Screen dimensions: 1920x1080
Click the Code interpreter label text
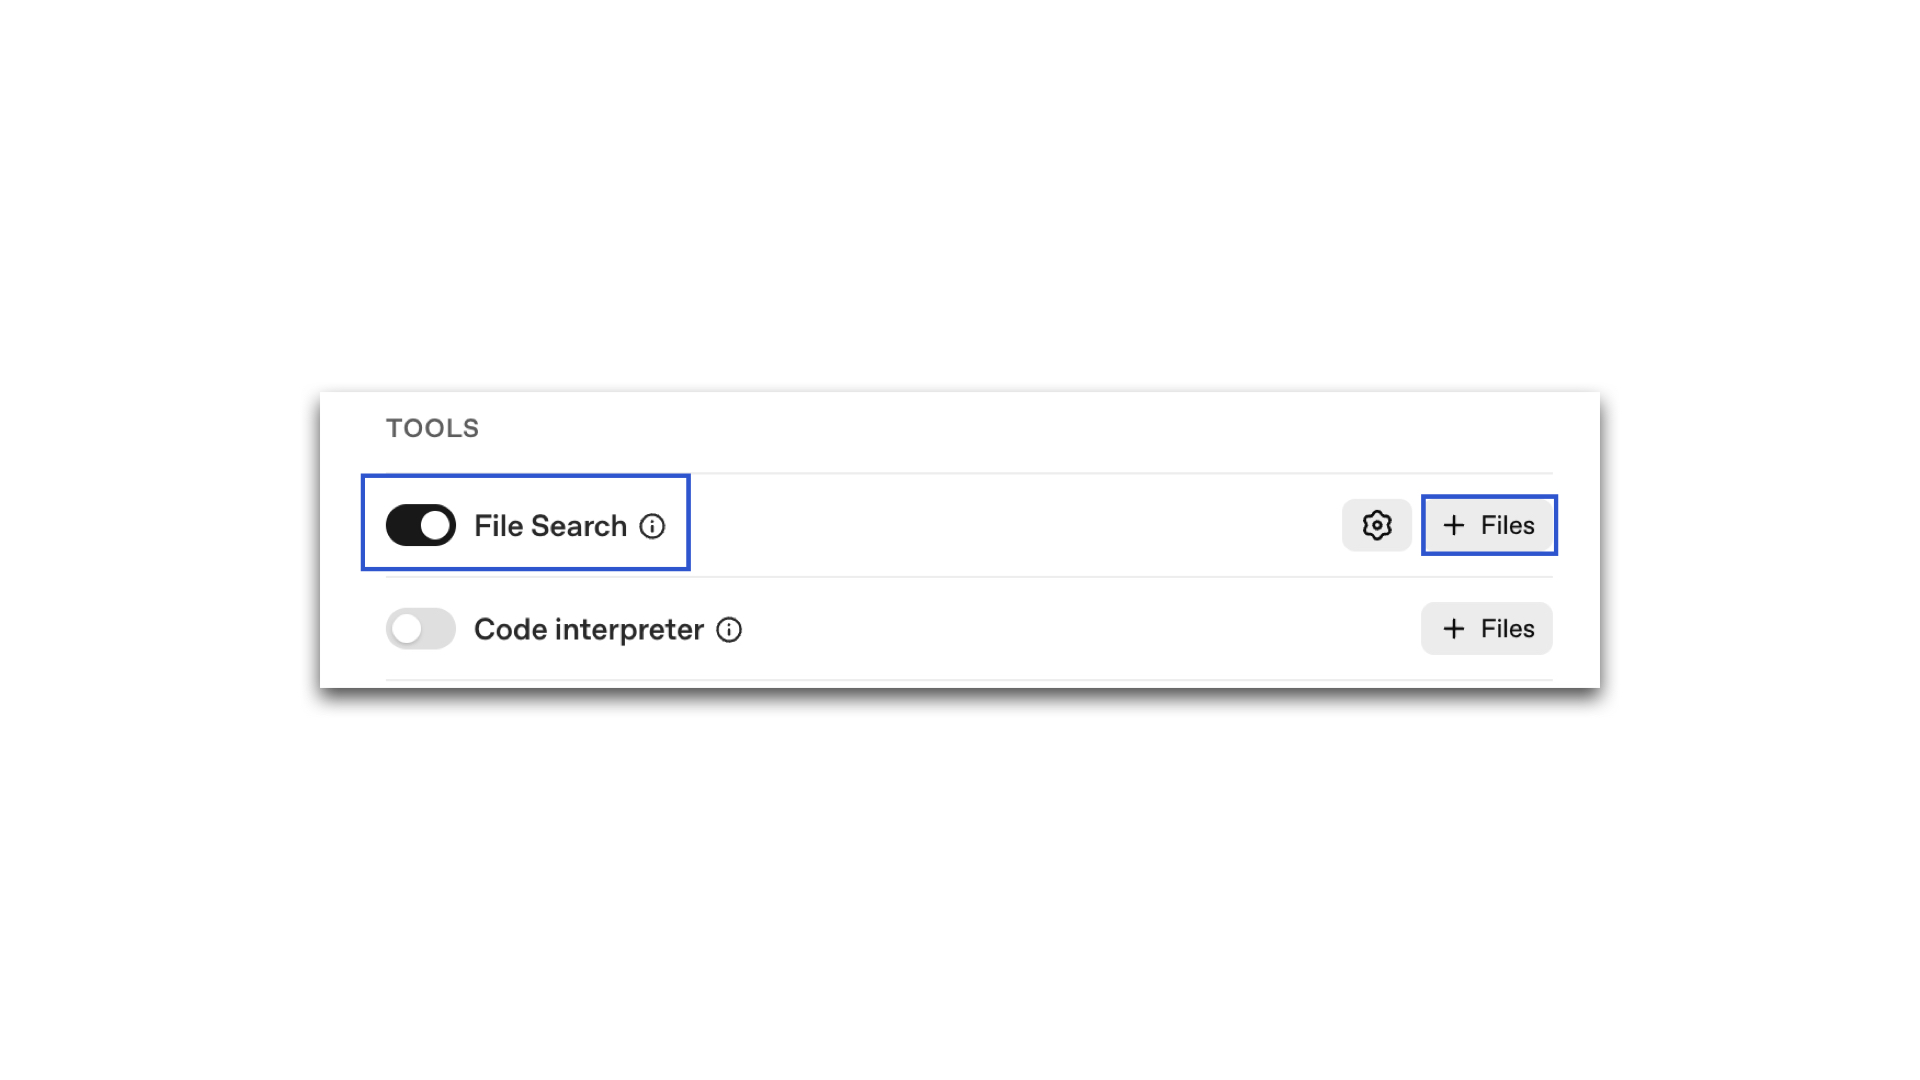coord(588,629)
